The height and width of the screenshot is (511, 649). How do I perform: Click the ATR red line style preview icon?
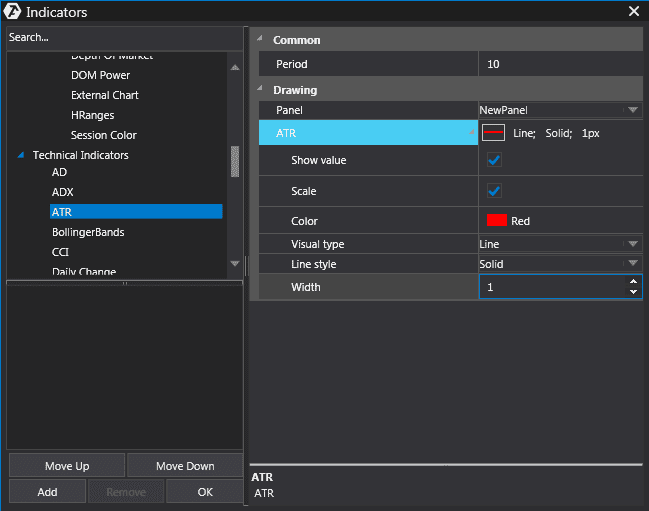(x=494, y=133)
